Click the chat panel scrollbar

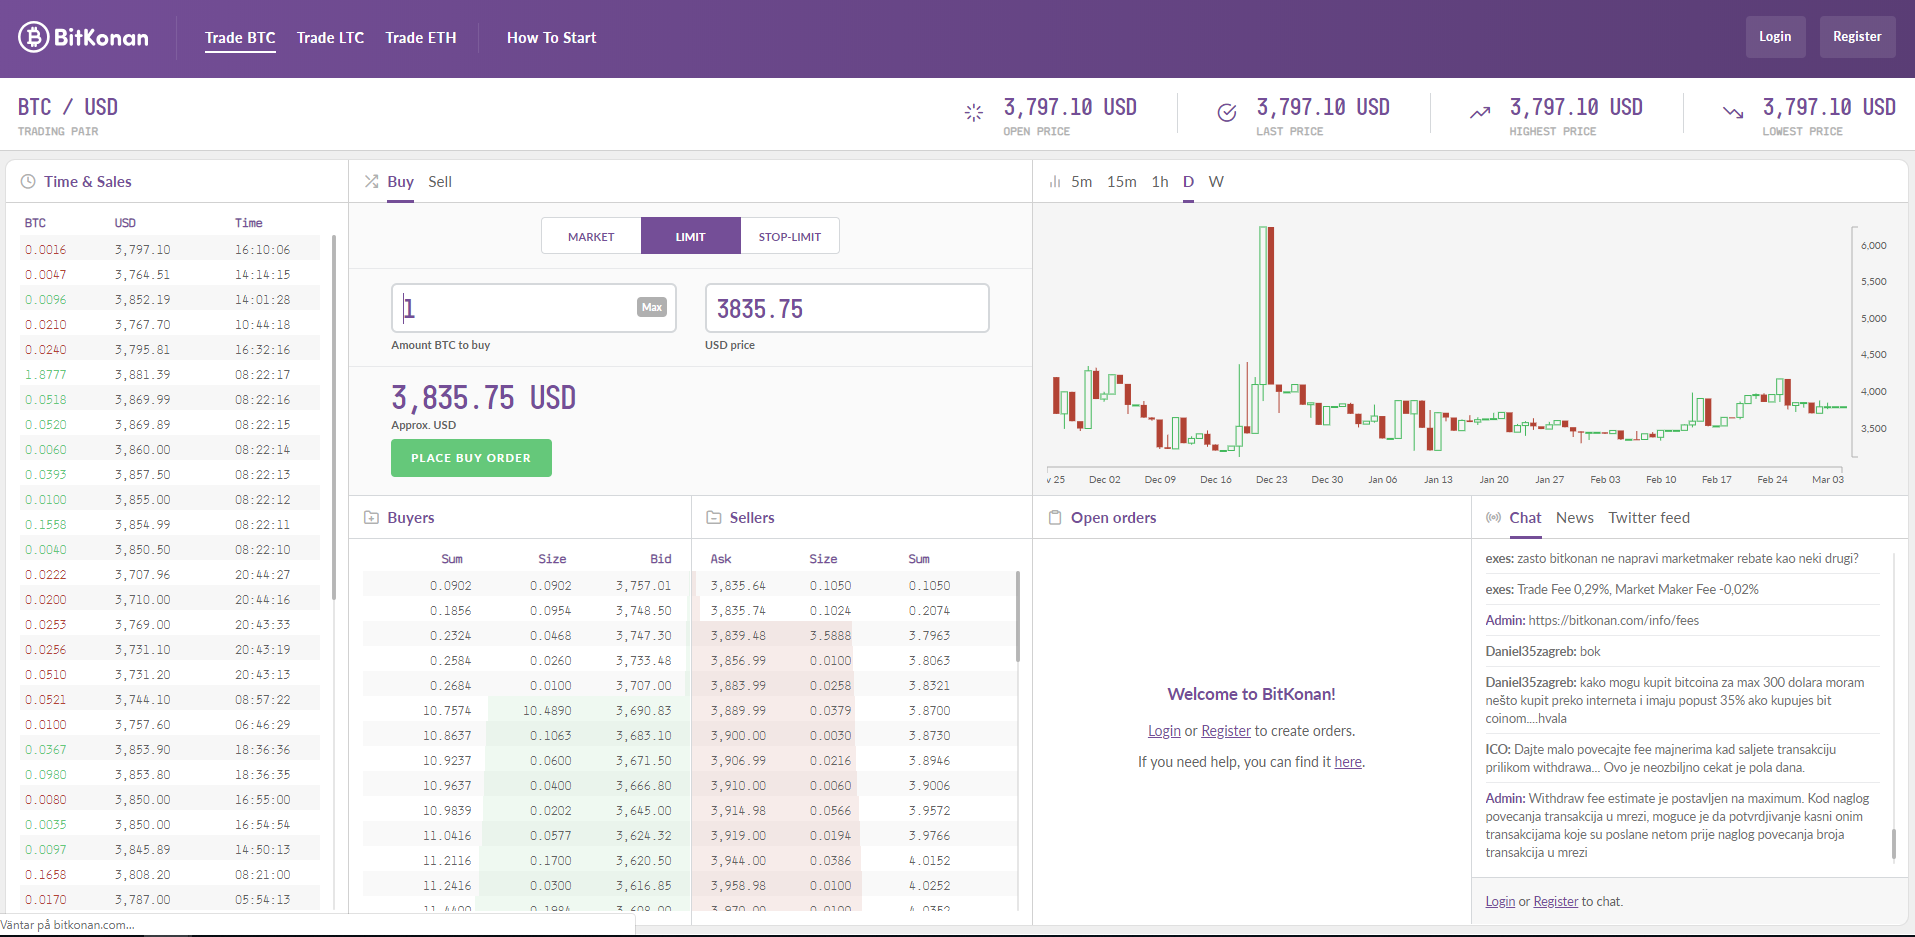click(1893, 843)
